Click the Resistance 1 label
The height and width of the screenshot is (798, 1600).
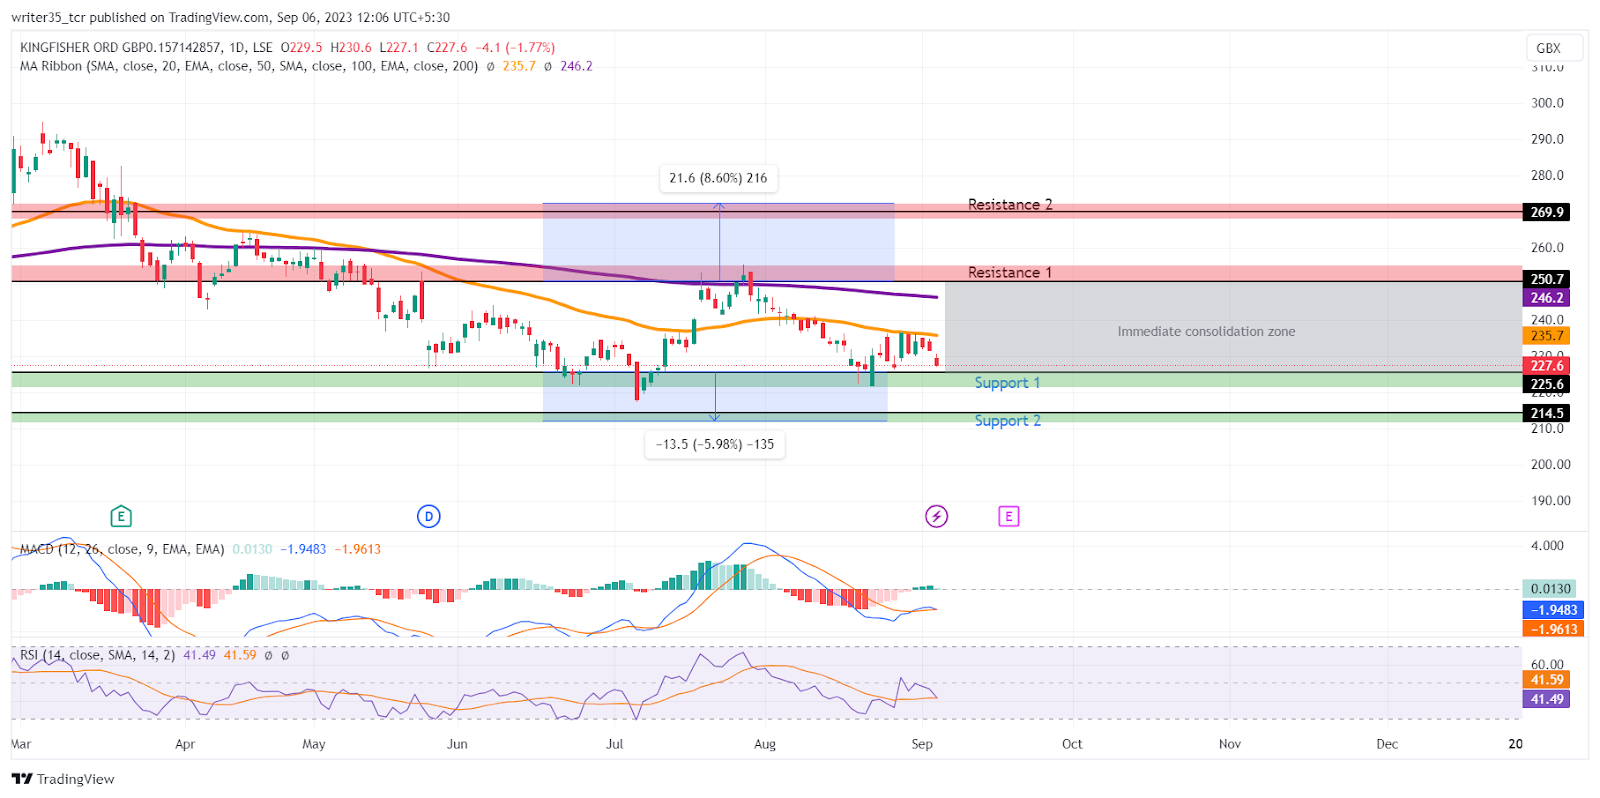pos(1010,273)
